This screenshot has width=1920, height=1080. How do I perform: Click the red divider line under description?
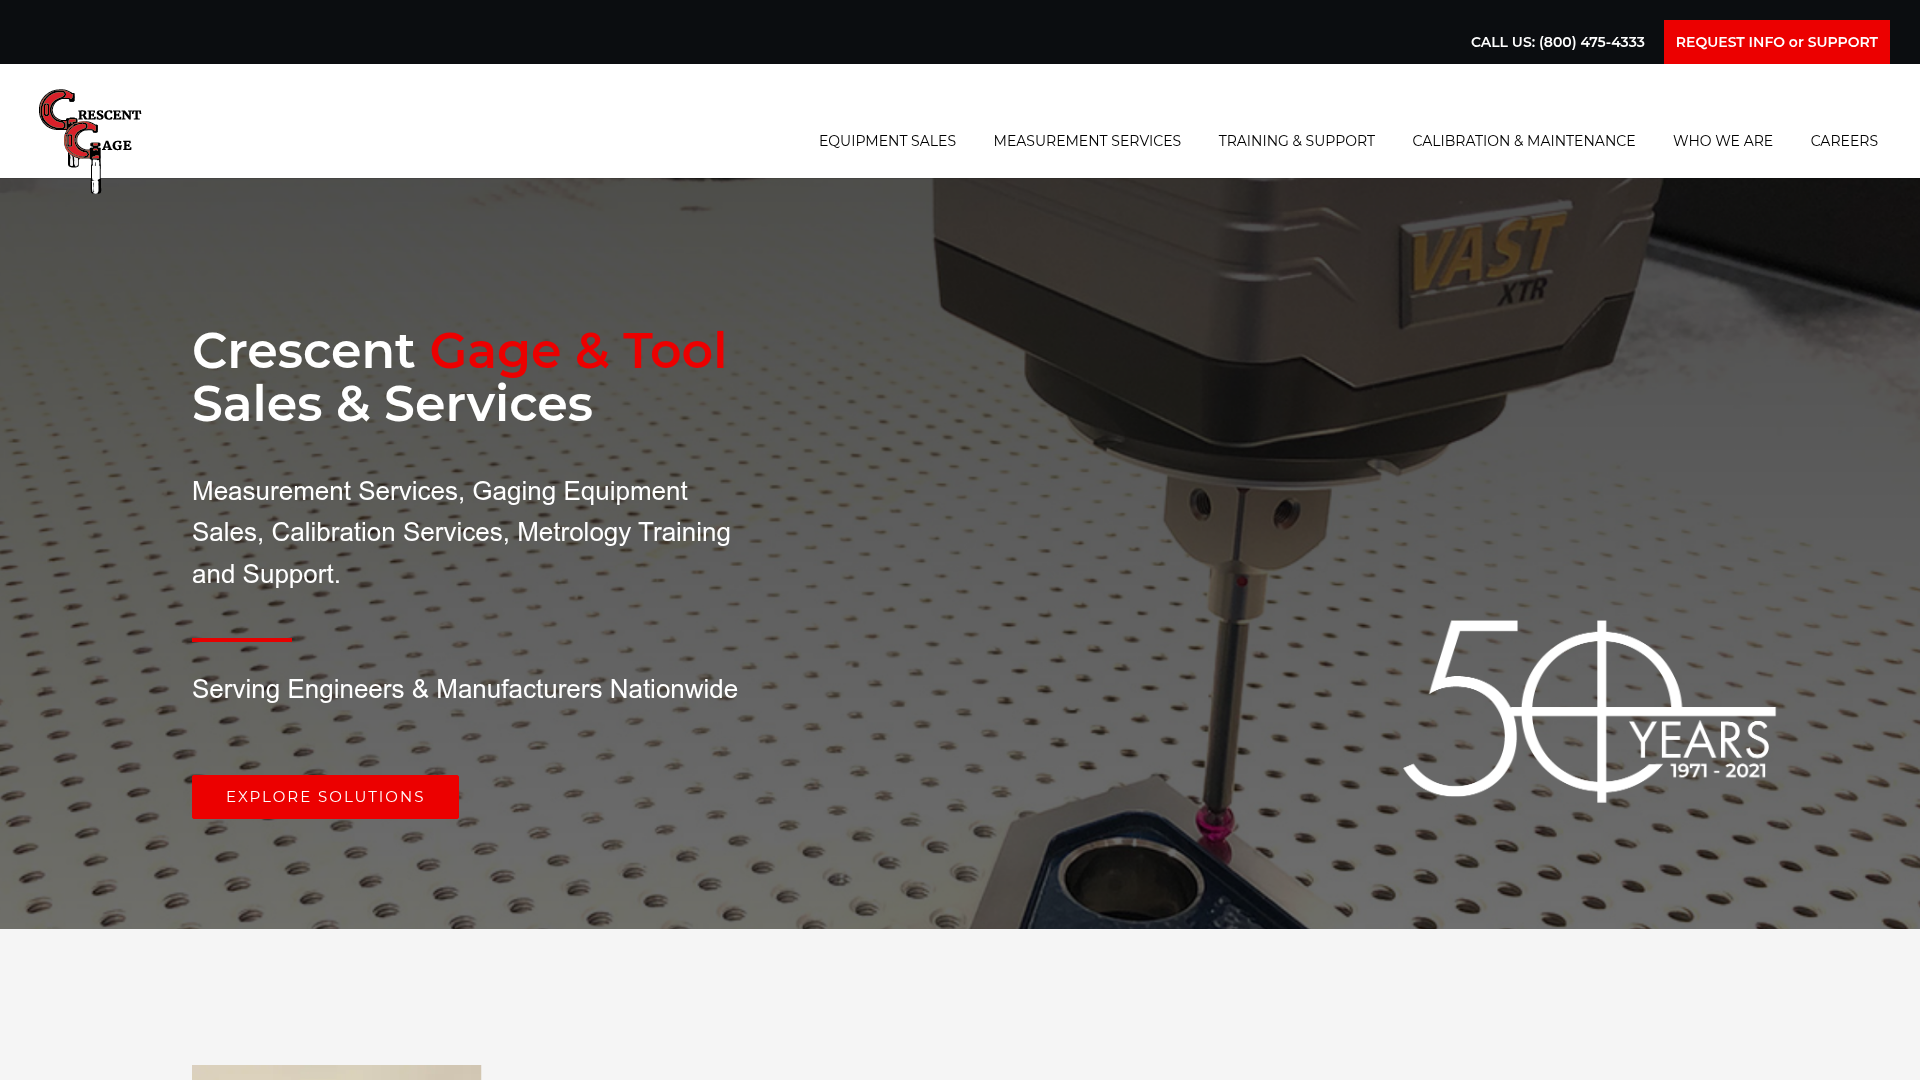[241, 639]
